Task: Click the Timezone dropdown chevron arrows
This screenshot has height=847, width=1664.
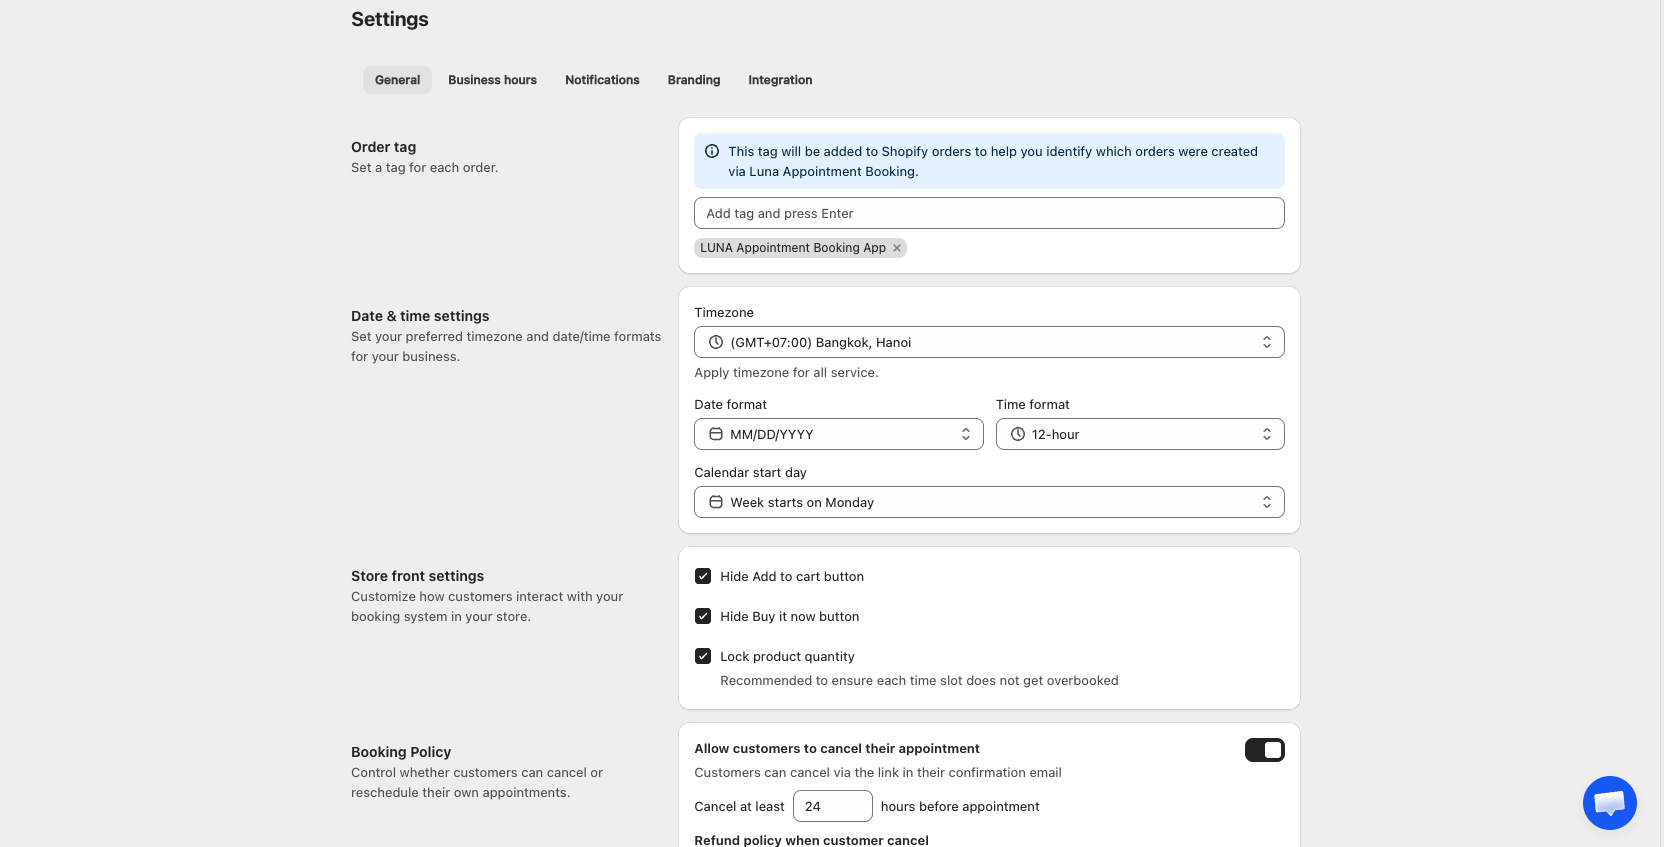Action: [x=1267, y=342]
